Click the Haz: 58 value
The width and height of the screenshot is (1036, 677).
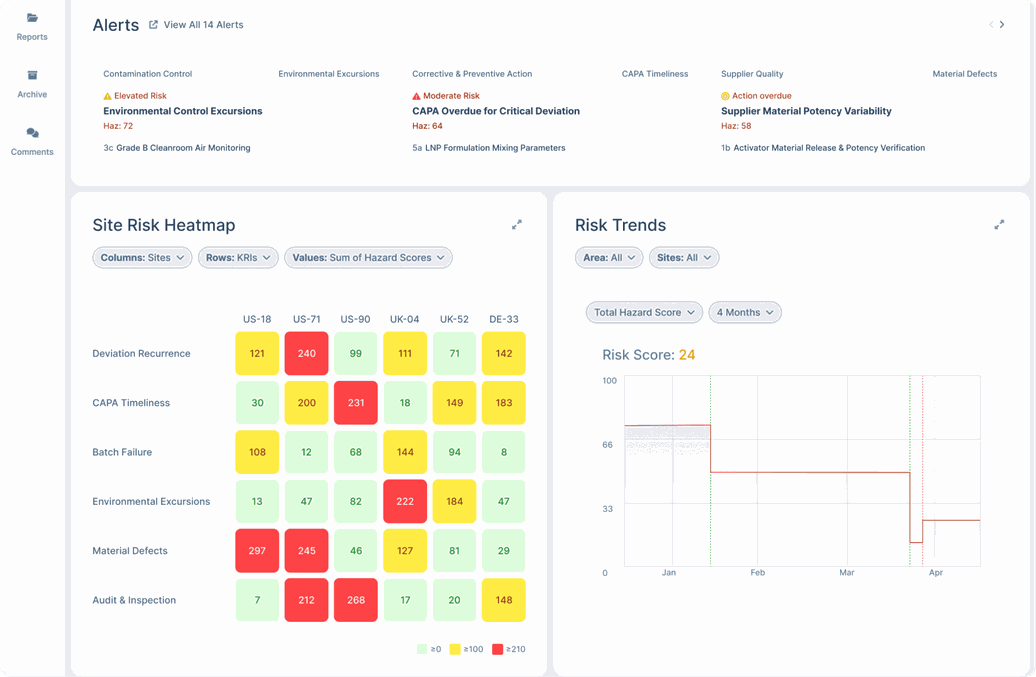point(736,126)
